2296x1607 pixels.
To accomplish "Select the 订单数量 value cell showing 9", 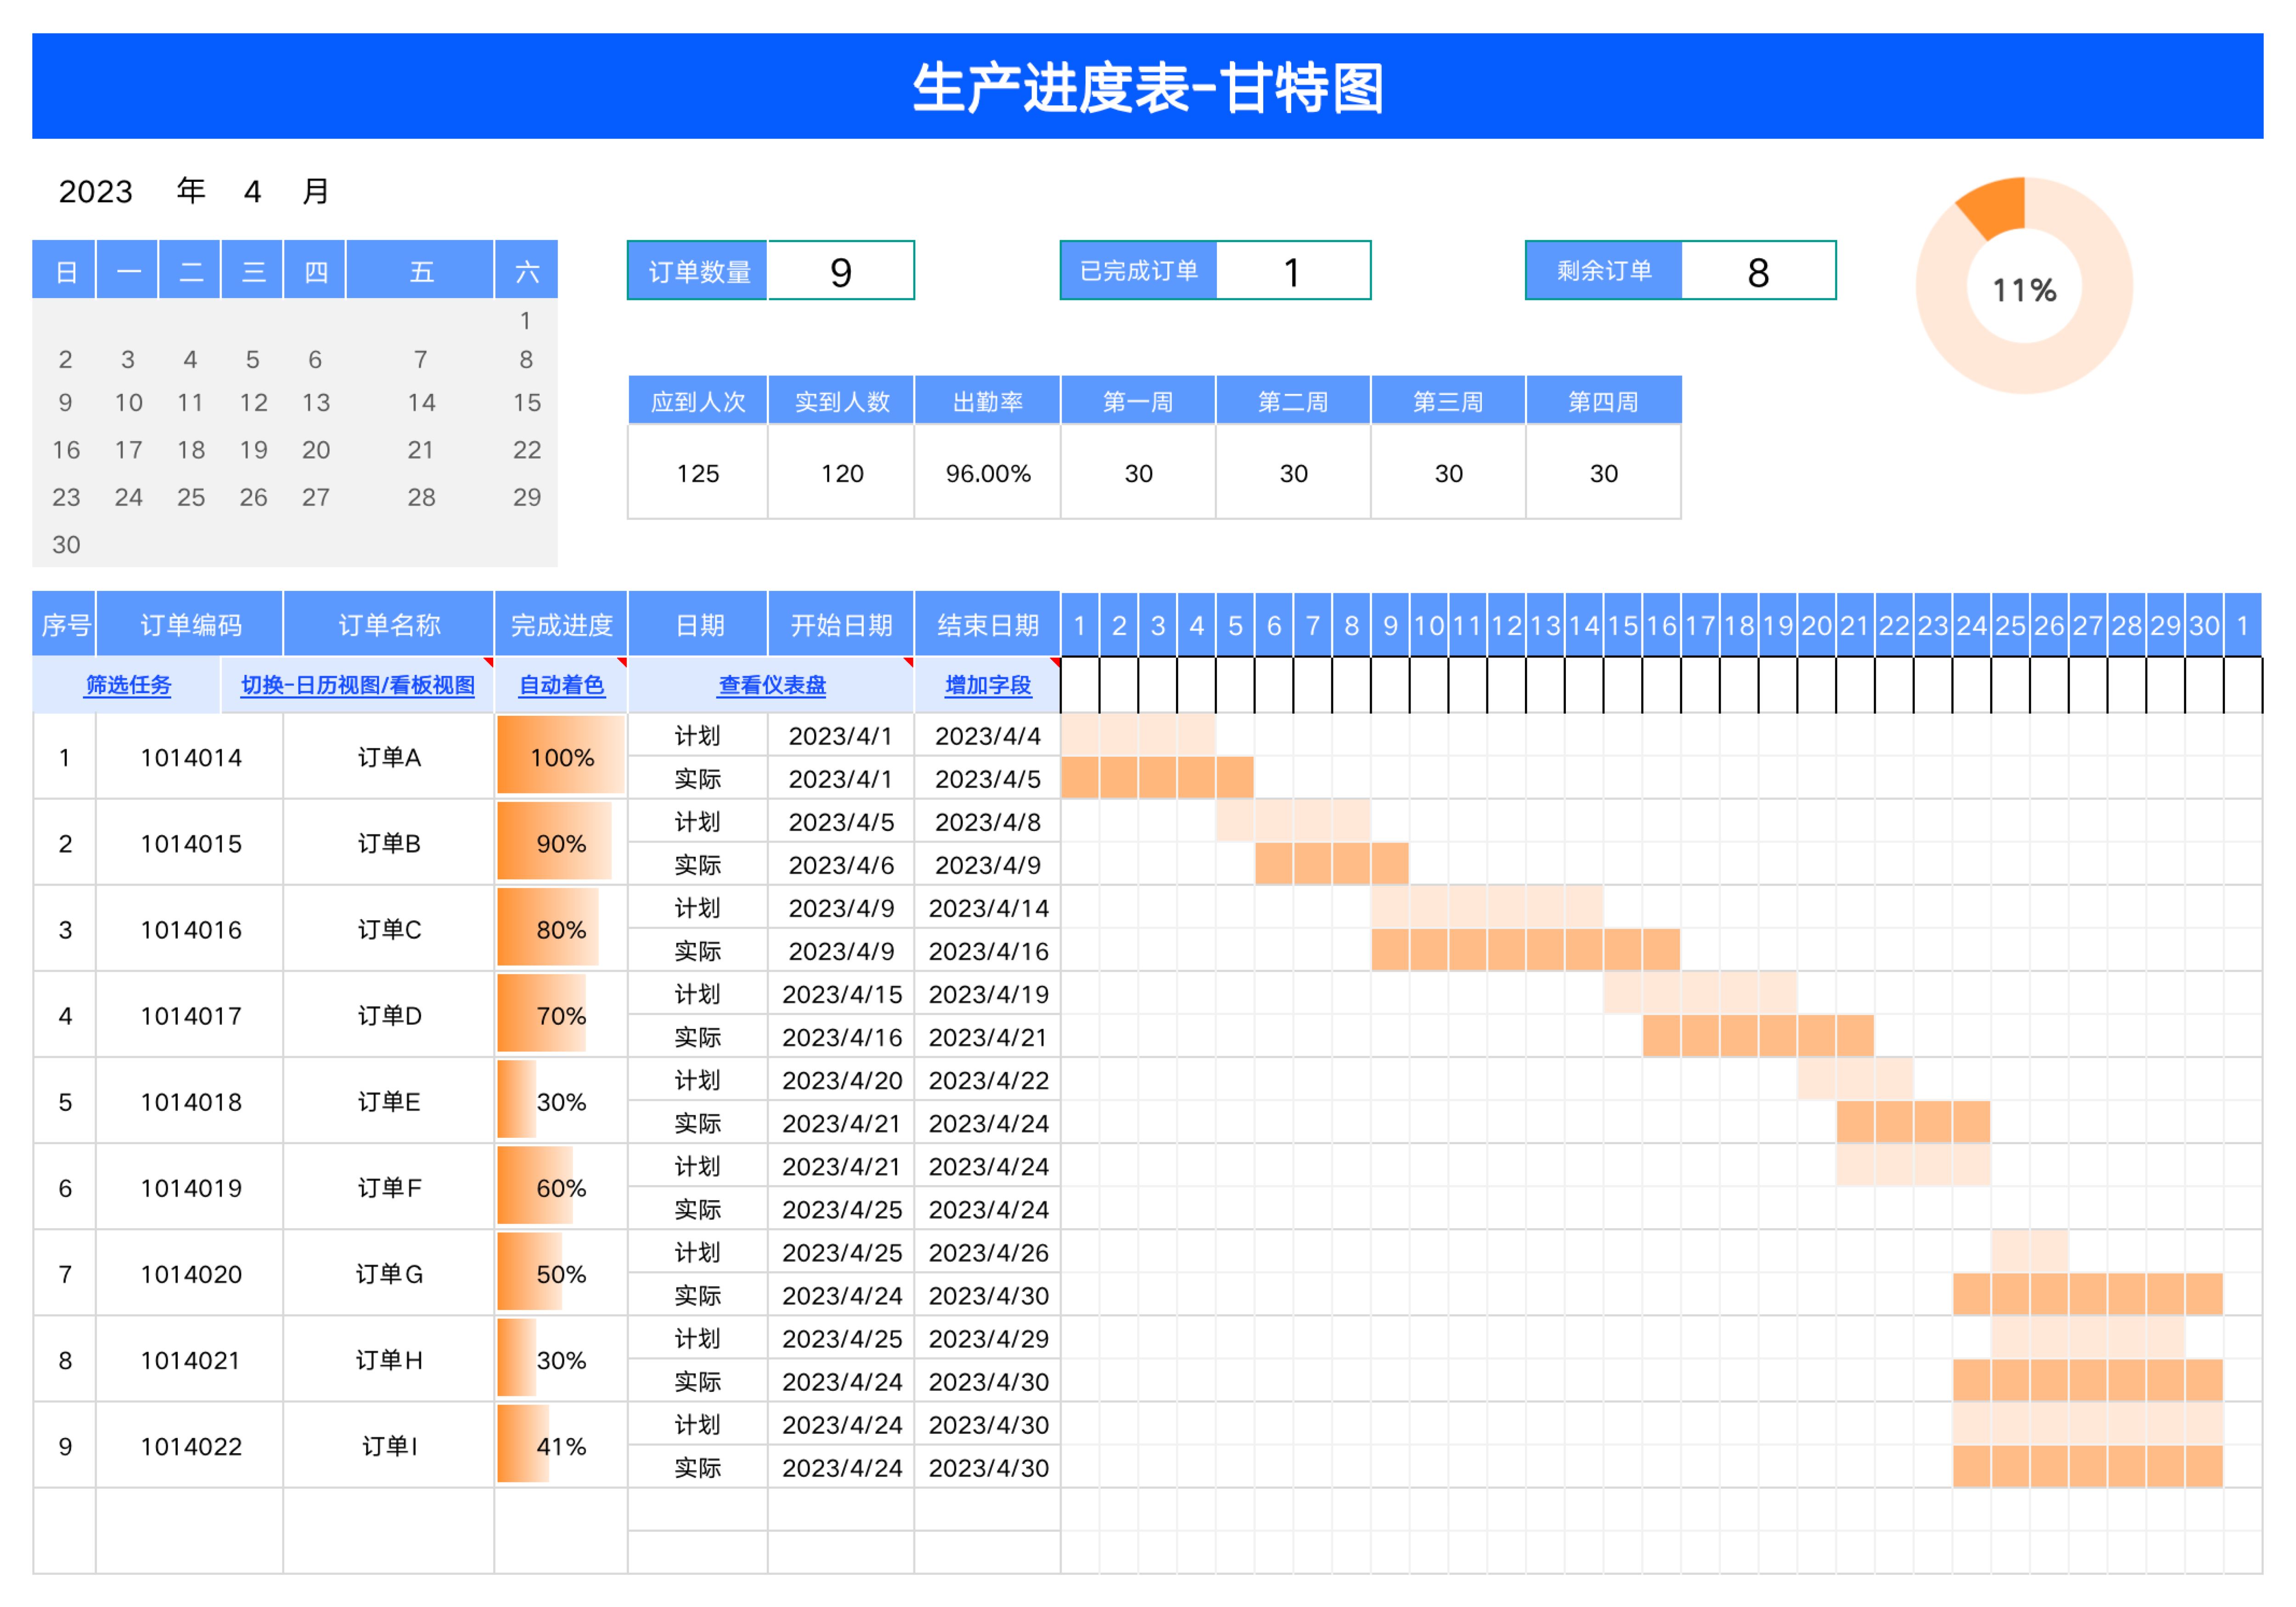I will click(x=840, y=271).
